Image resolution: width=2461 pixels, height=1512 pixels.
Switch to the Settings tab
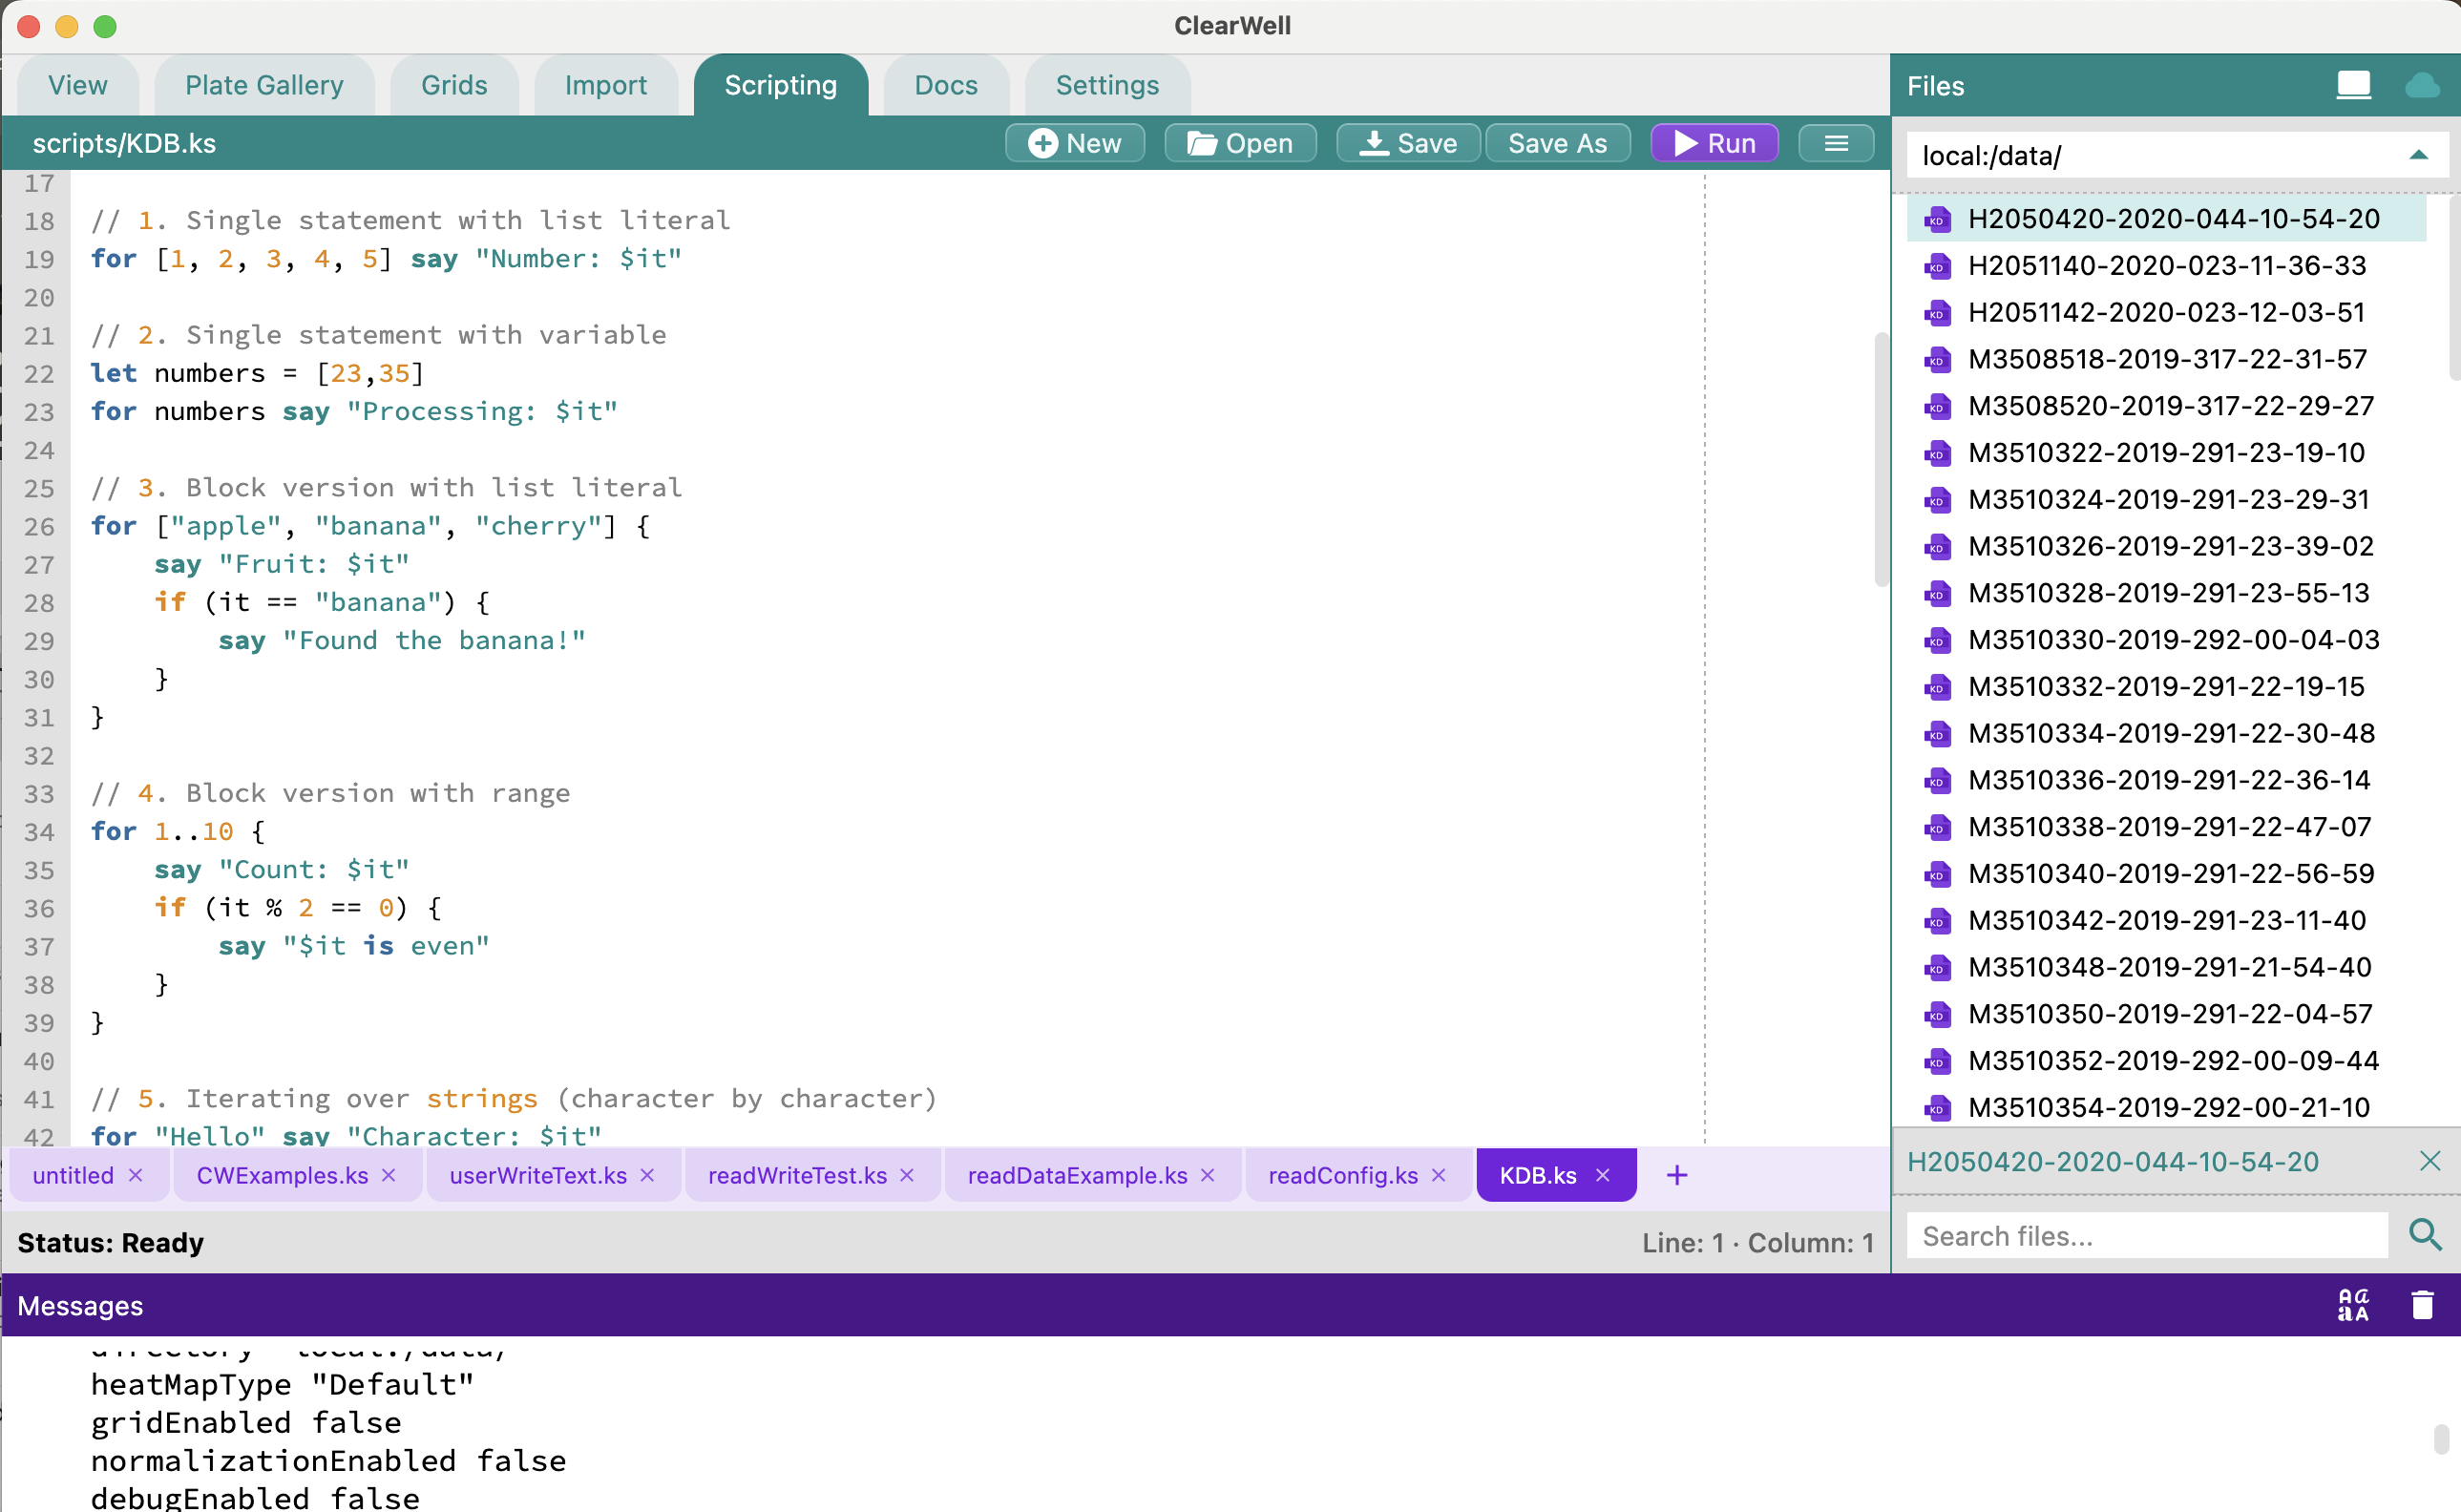[1107, 85]
